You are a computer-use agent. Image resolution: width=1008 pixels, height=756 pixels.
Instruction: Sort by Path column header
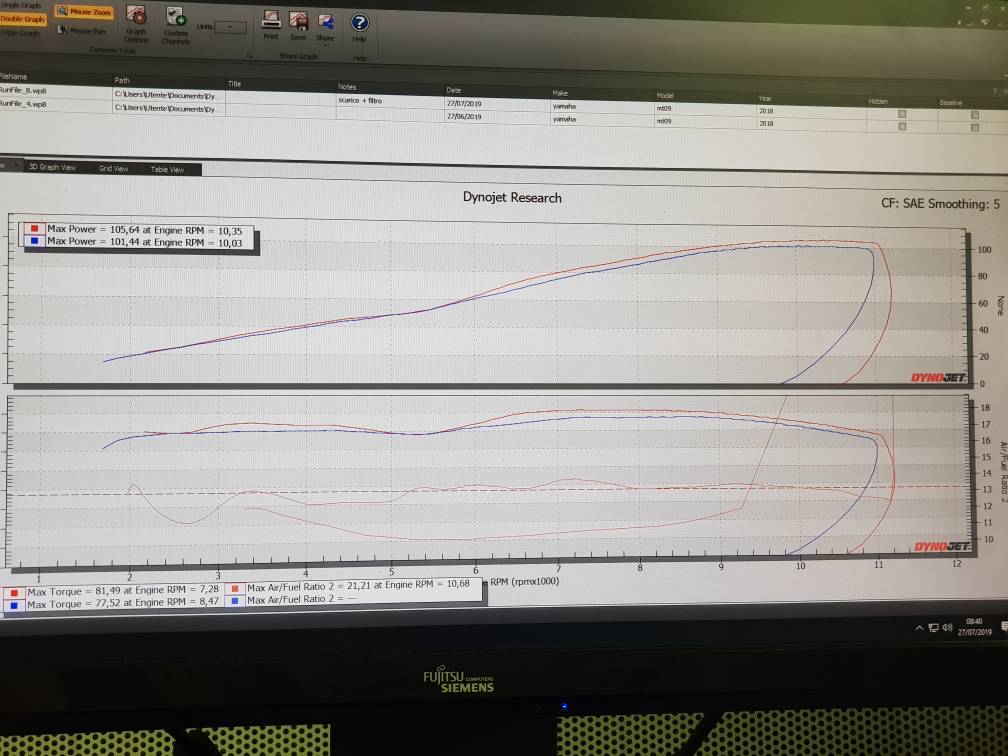pyautogui.click(x=122, y=80)
